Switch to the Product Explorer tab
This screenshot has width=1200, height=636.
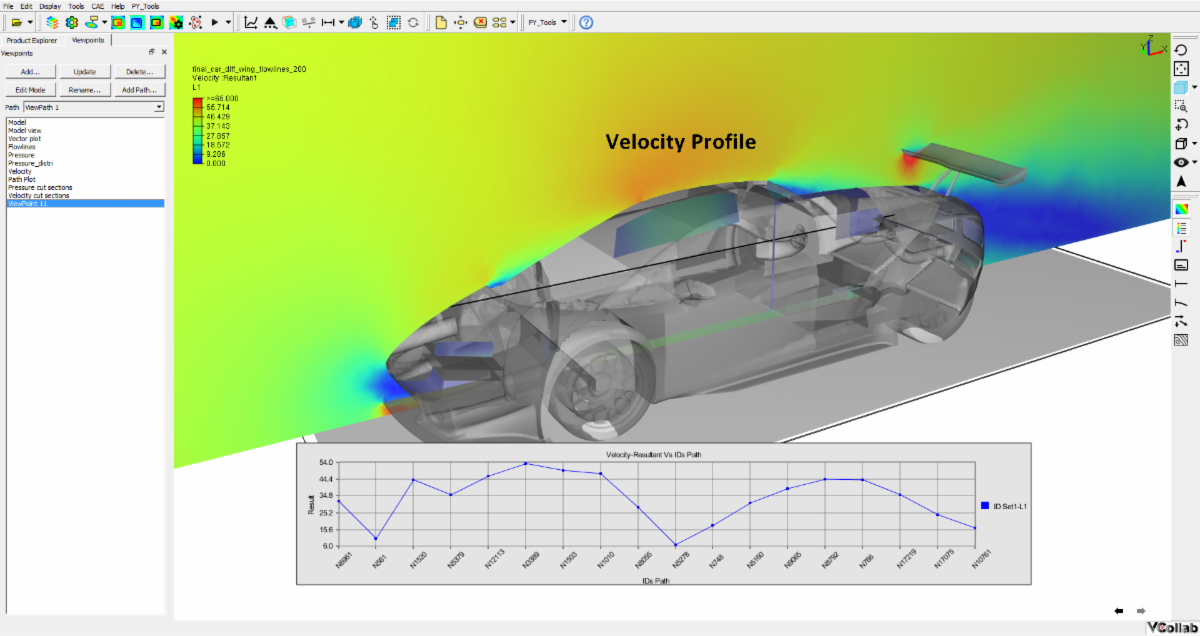click(x=32, y=40)
